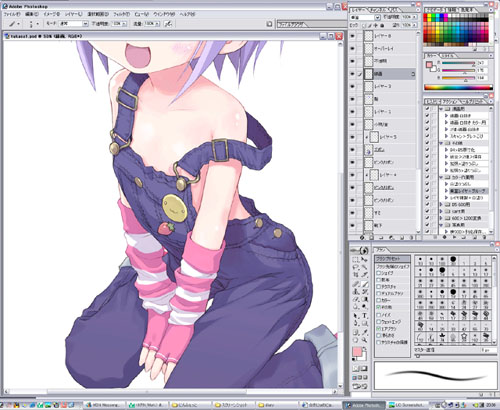The width and height of the screenshot is (500, 410).
Task: Open layer blend mode dropdown
Action: pos(377,17)
